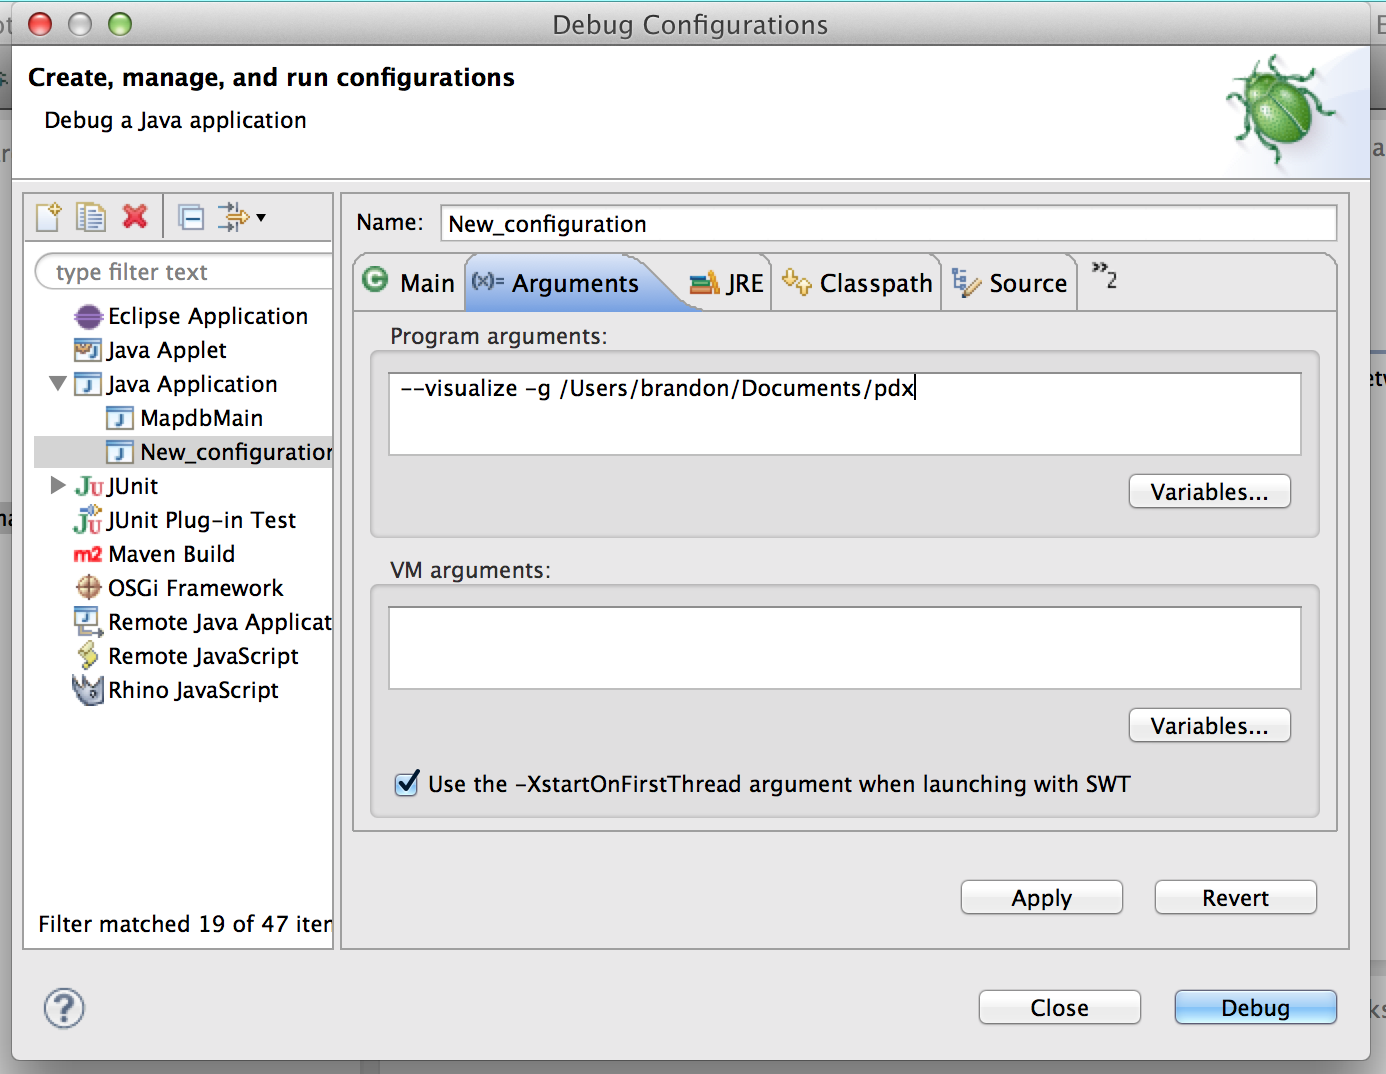Viewport: 1386px width, 1074px height.
Task: Select Java Applet configuration type
Action: [x=167, y=350]
